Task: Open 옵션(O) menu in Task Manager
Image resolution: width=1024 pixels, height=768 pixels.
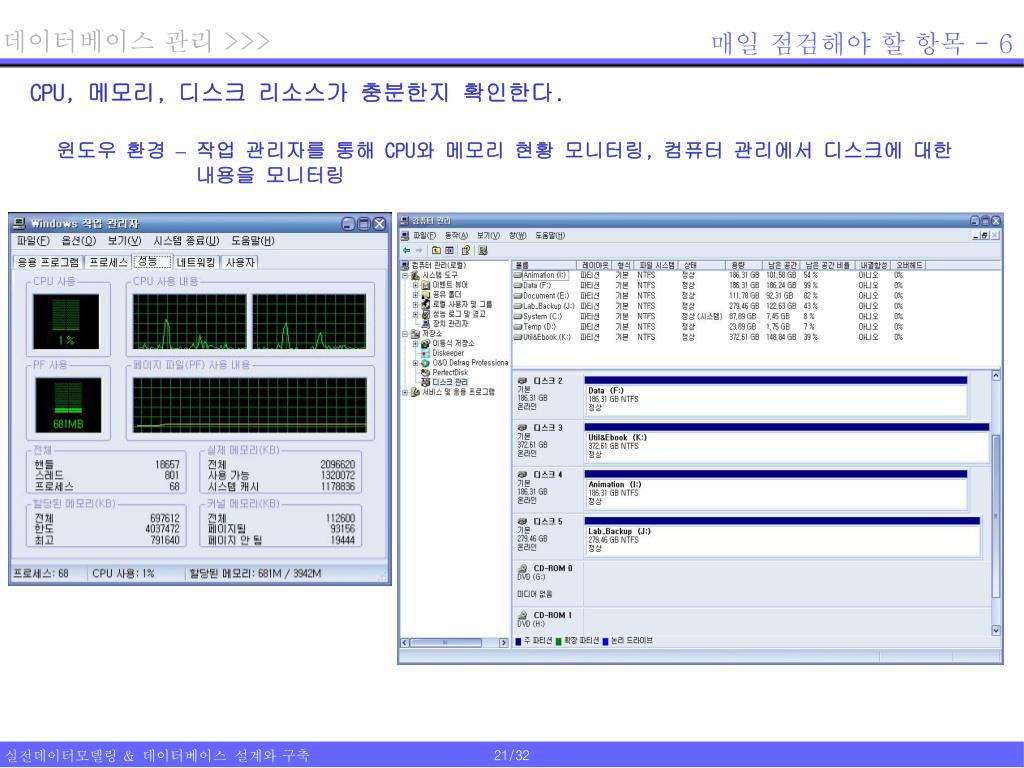Action: click(x=78, y=241)
